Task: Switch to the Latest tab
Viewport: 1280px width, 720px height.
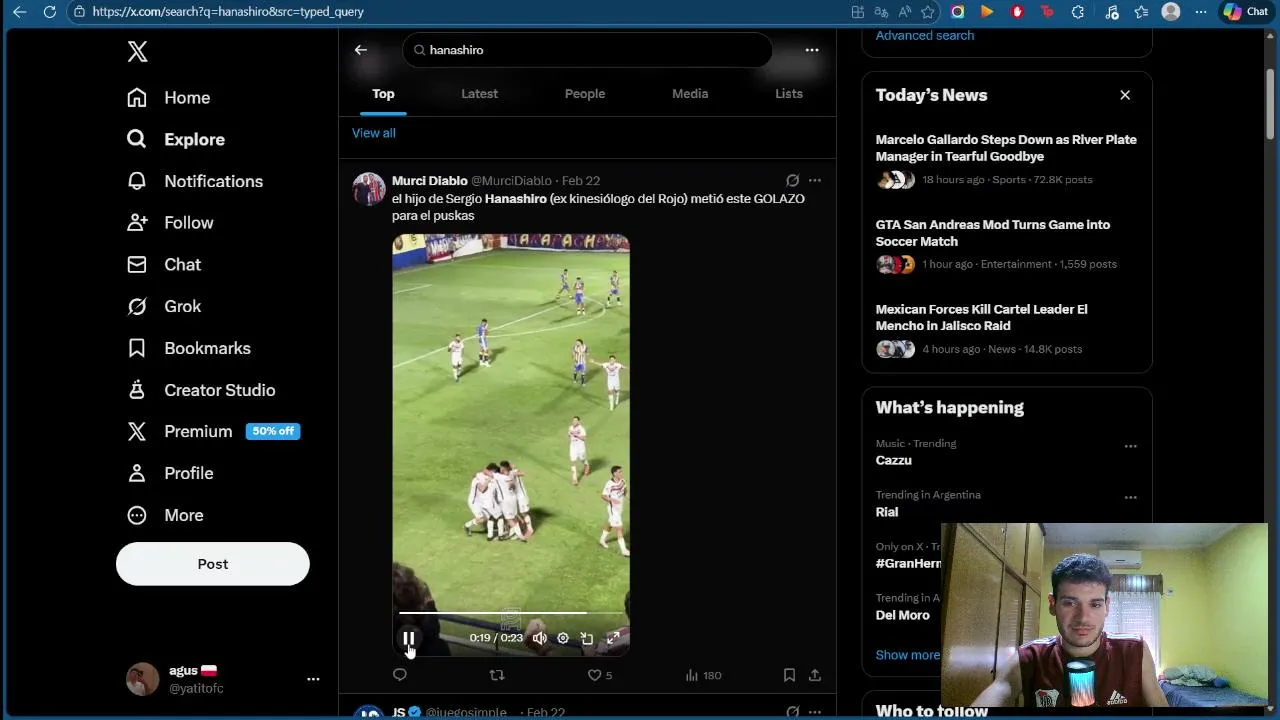Action: [479, 94]
